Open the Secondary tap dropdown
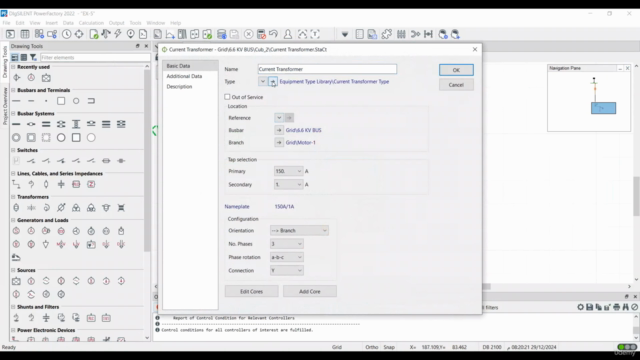This screenshot has height=360, width=640. pos(299,184)
